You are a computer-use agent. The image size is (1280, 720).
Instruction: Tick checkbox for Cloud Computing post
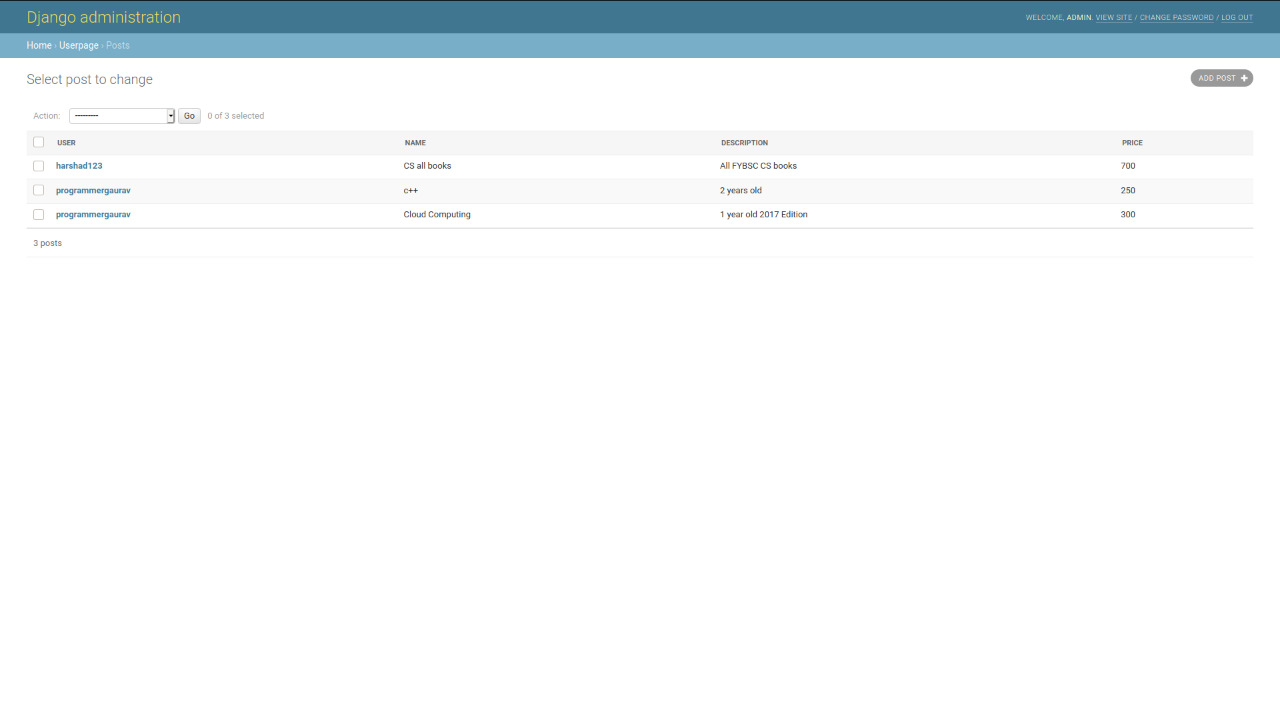click(39, 214)
